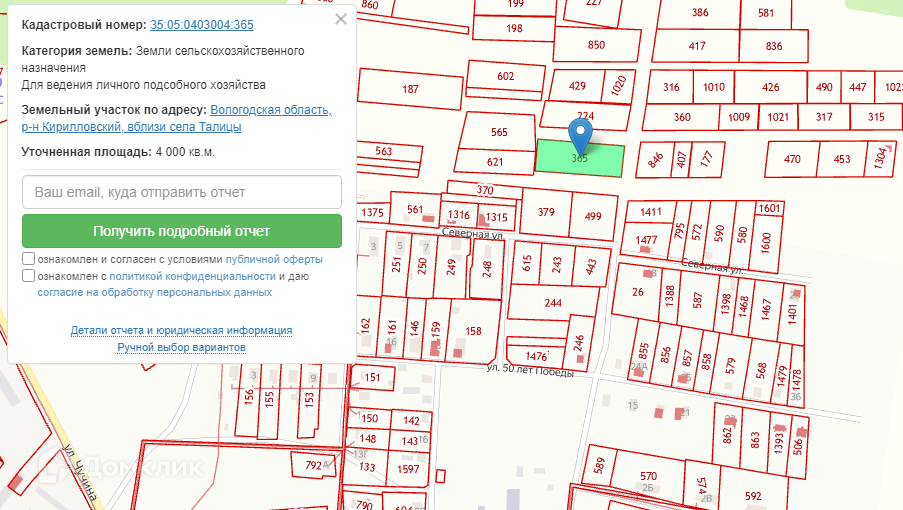Check the публичной оферты agreement checkbox

28,258
